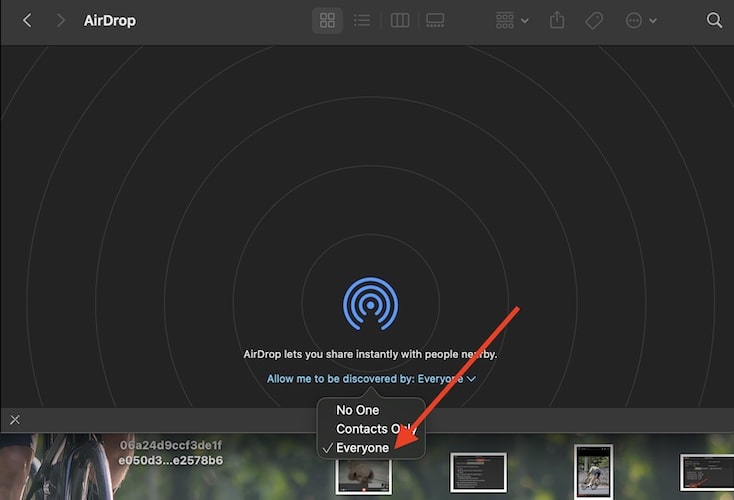
Task: Expand the Group By dropdown in toolbar
Action: [512, 20]
